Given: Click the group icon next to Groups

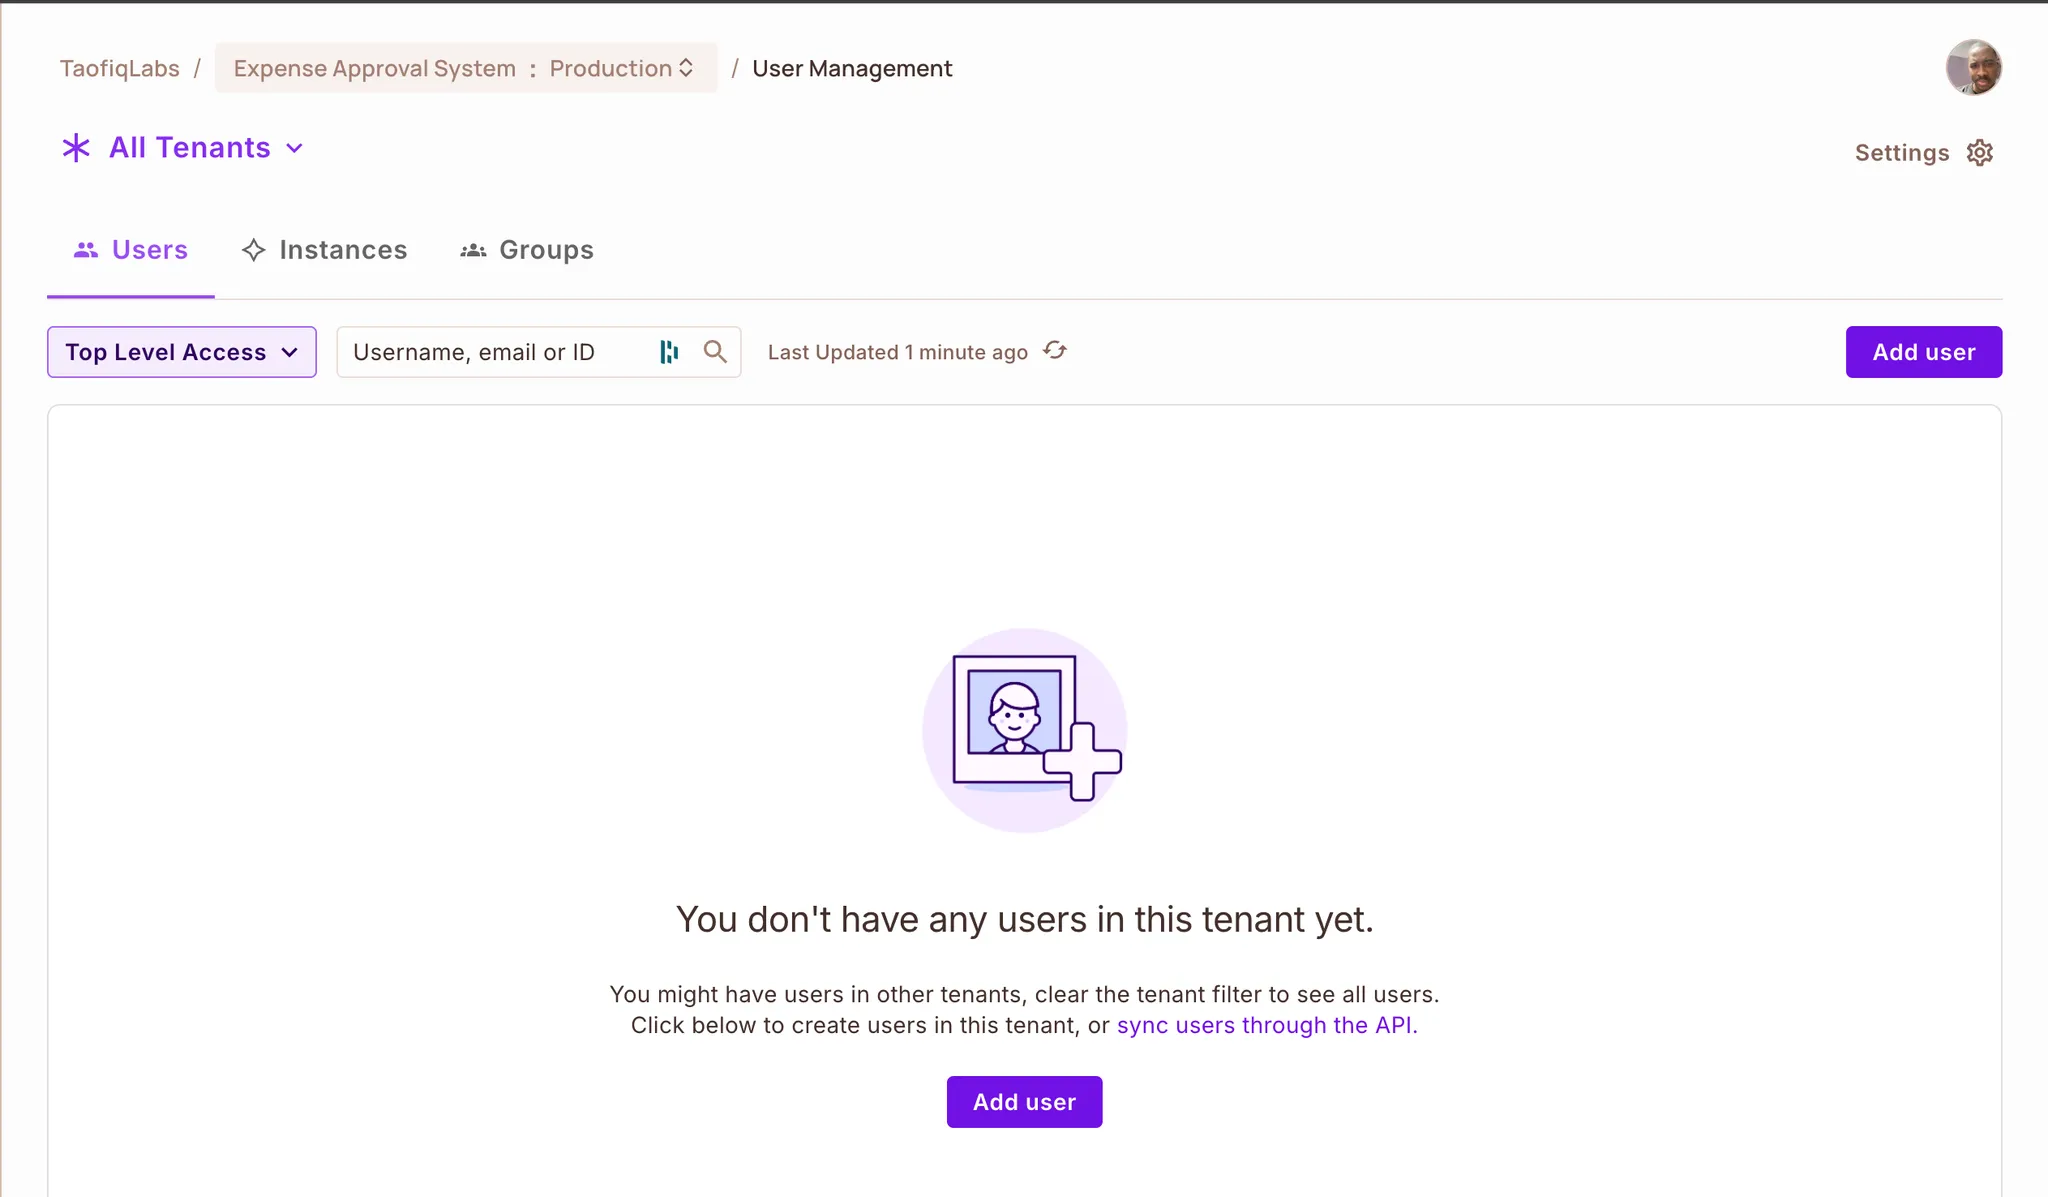Looking at the screenshot, I should point(473,250).
